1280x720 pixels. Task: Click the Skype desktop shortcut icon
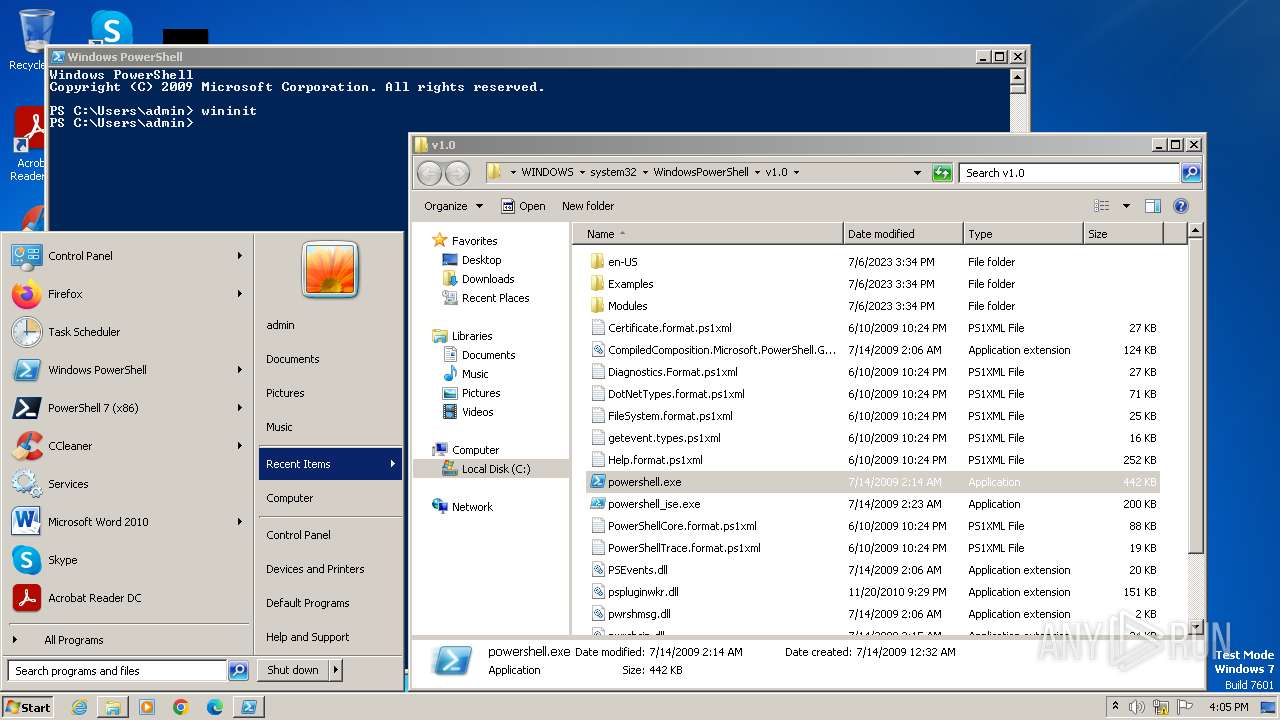(x=111, y=27)
